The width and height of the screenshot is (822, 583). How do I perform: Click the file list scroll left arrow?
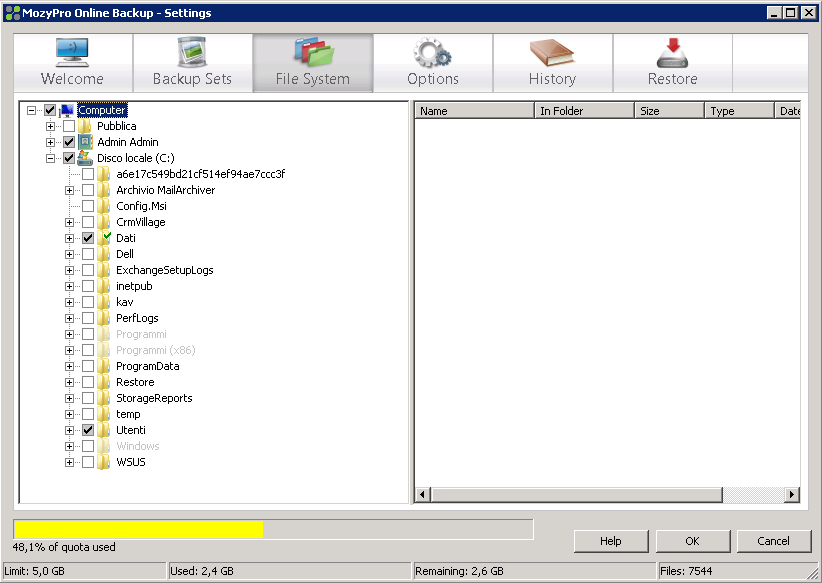pyautogui.click(x=423, y=494)
